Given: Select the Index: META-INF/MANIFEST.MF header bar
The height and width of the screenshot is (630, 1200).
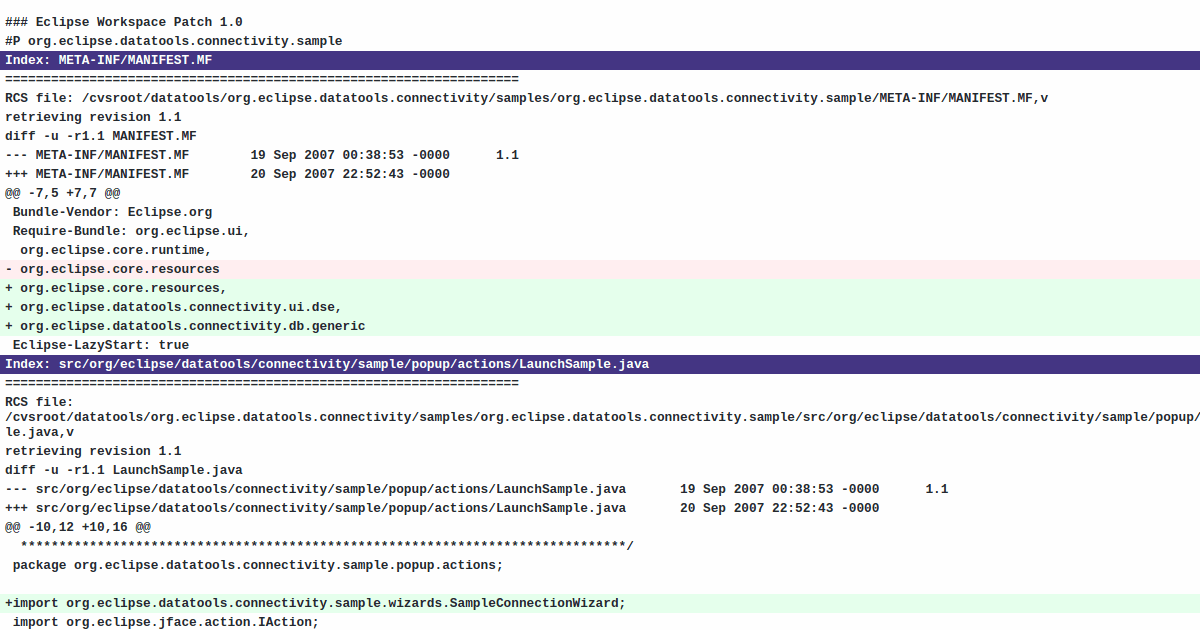Looking at the screenshot, I should (108, 59).
